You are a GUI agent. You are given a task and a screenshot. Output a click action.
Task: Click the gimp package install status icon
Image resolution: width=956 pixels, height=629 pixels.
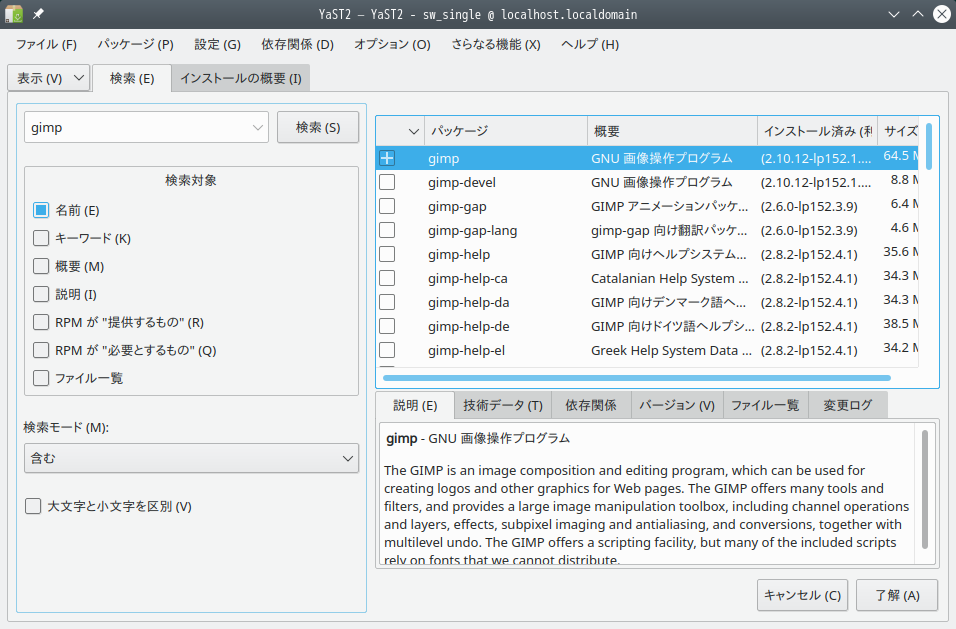coord(387,158)
